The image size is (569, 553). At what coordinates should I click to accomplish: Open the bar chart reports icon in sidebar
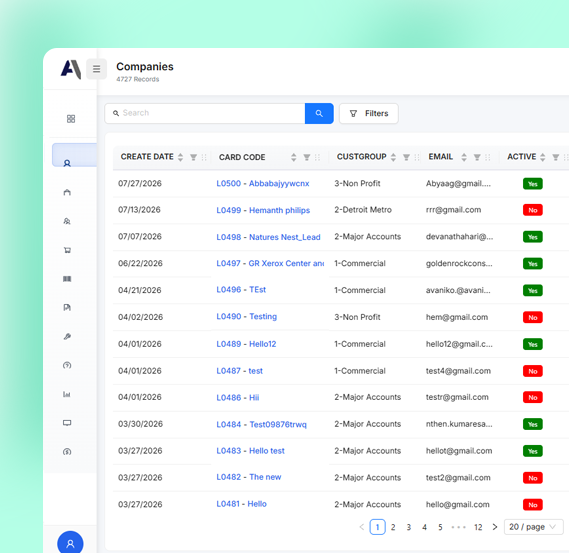point(67,394)
